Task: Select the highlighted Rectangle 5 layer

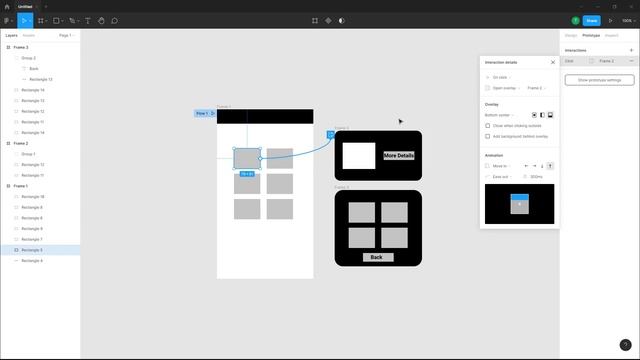Action: pos(40,250)
